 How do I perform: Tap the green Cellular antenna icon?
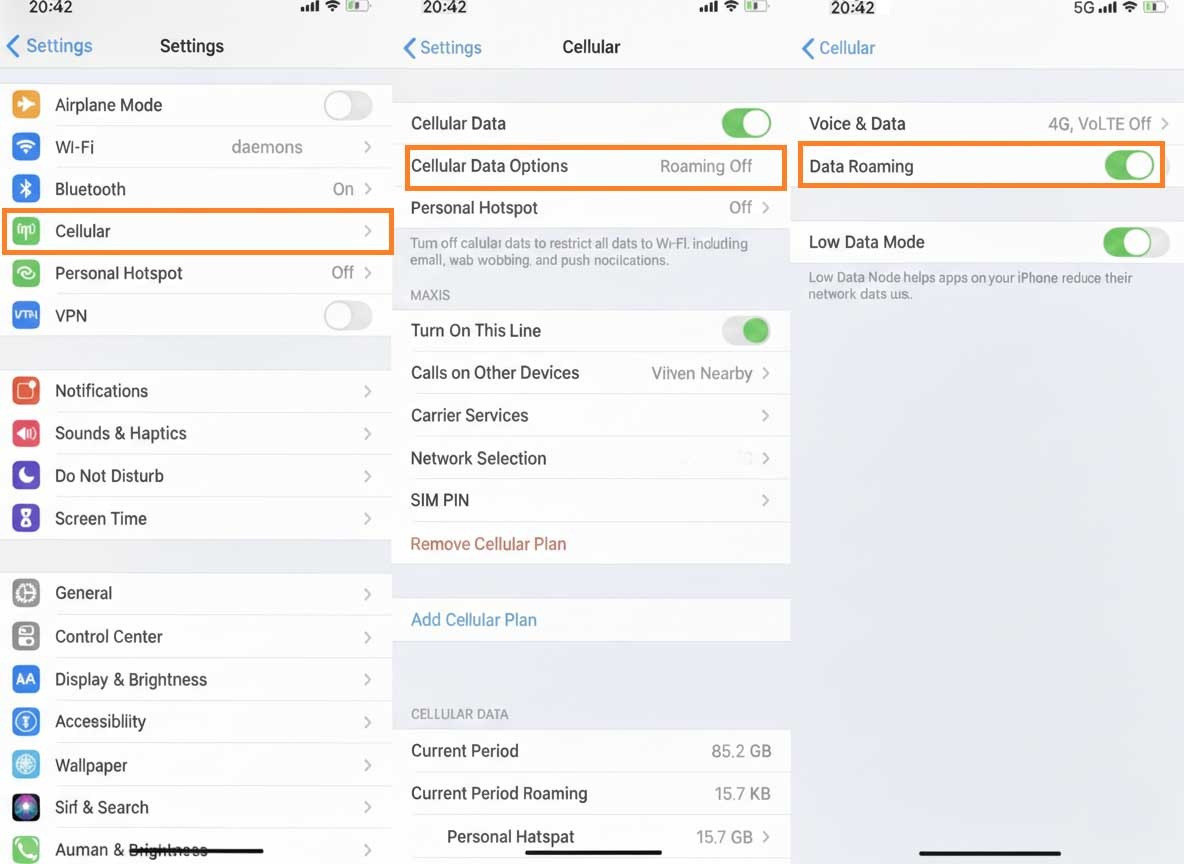[25, 231]
